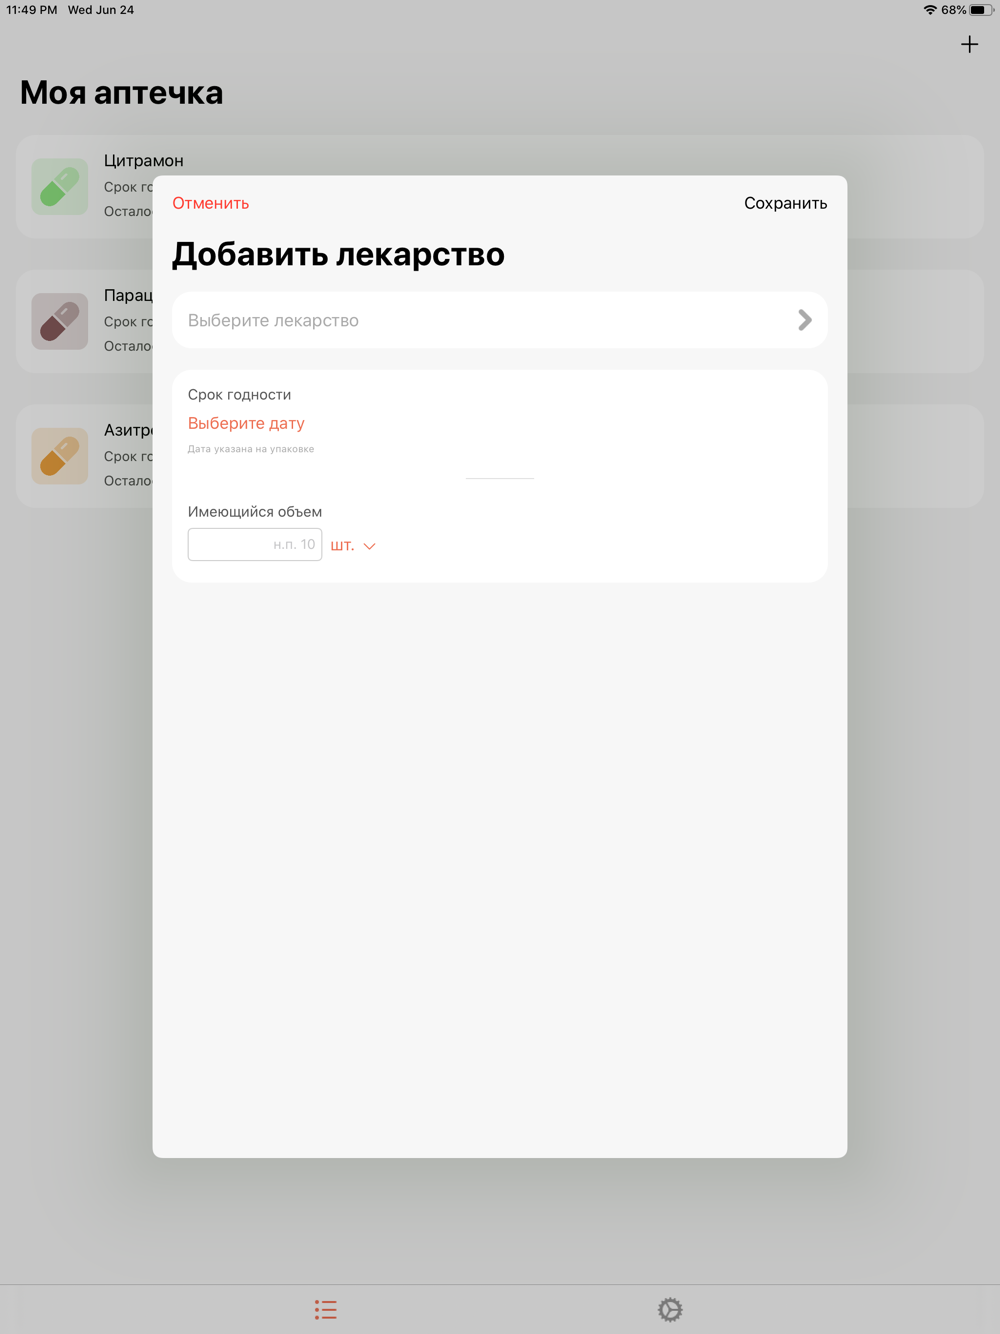This screenshot has width=1000, height=1334.
Task: Tap the battery indicator icon
Action: click(981, 10)
